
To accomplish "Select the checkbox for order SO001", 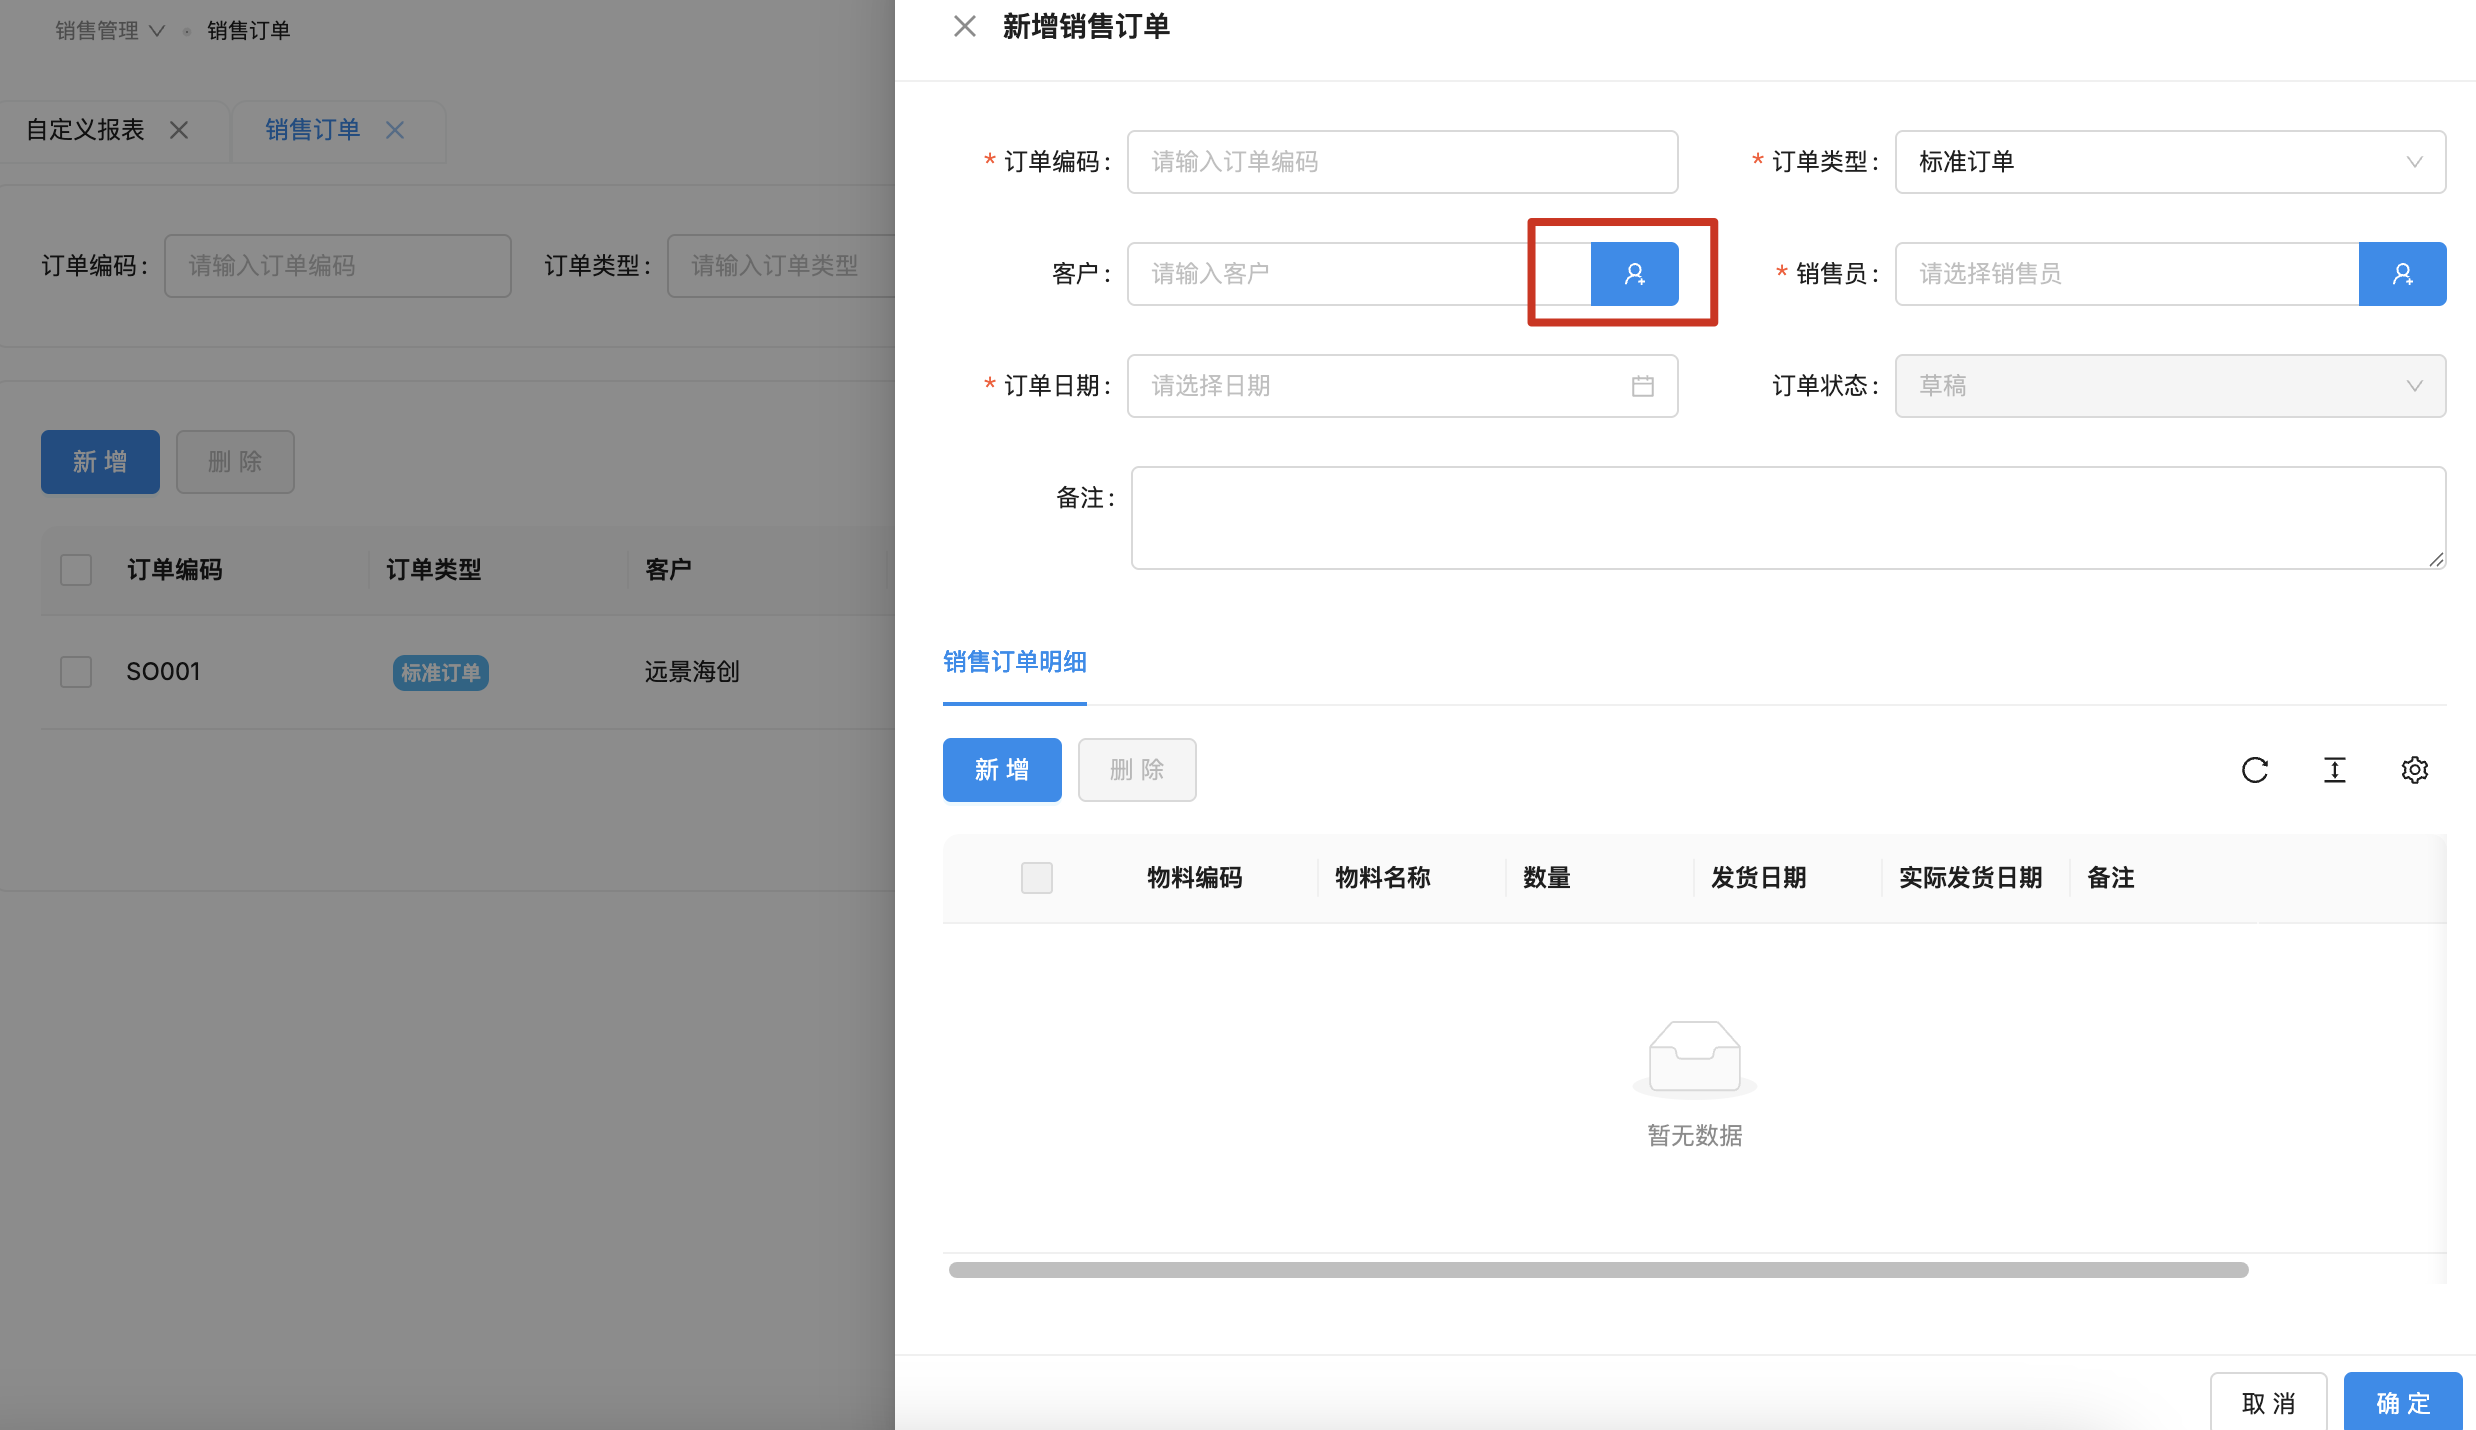I will 76,671.
